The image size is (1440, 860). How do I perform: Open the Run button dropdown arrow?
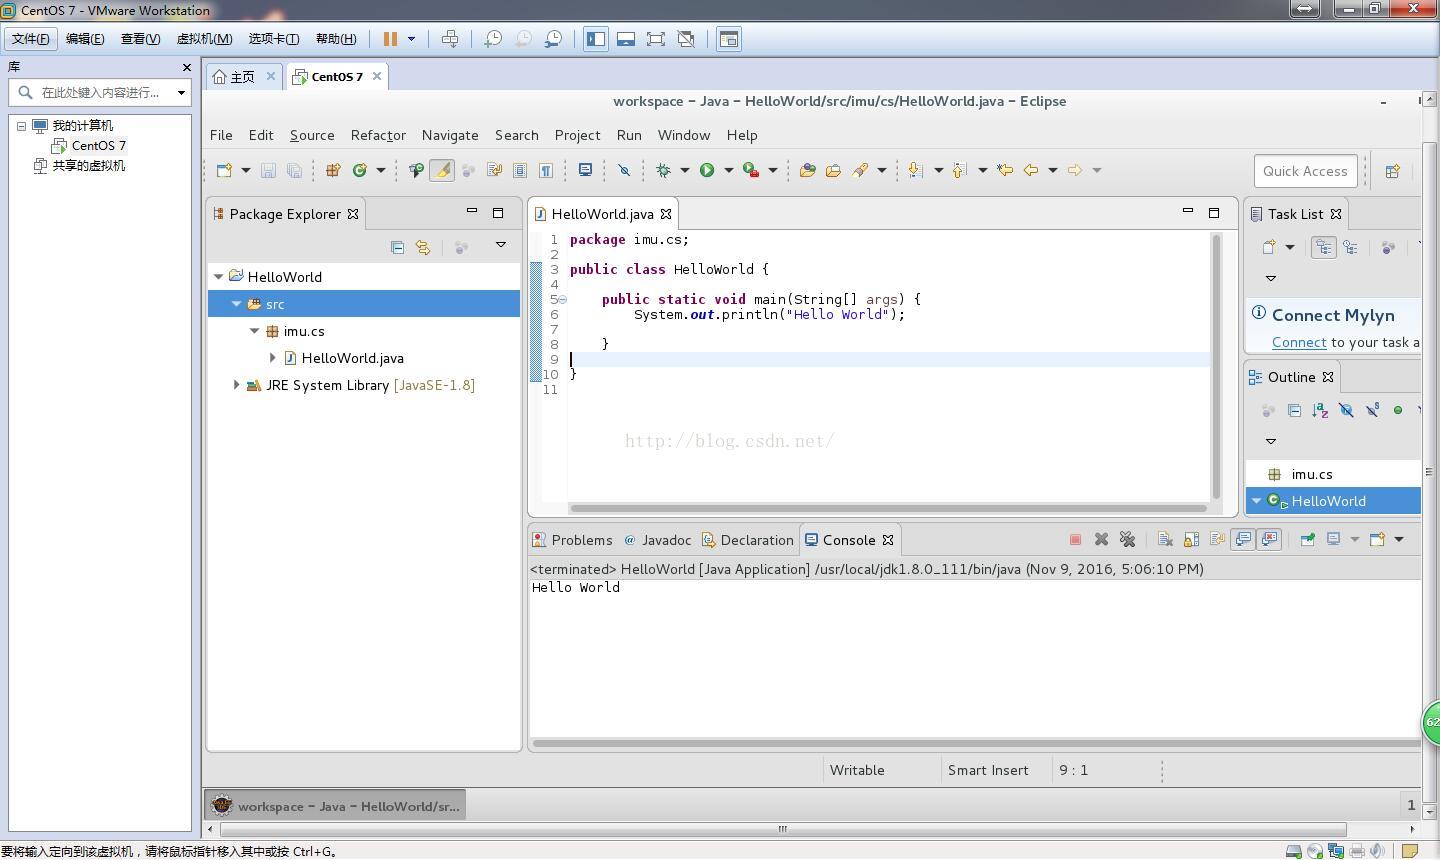[728, 170]
